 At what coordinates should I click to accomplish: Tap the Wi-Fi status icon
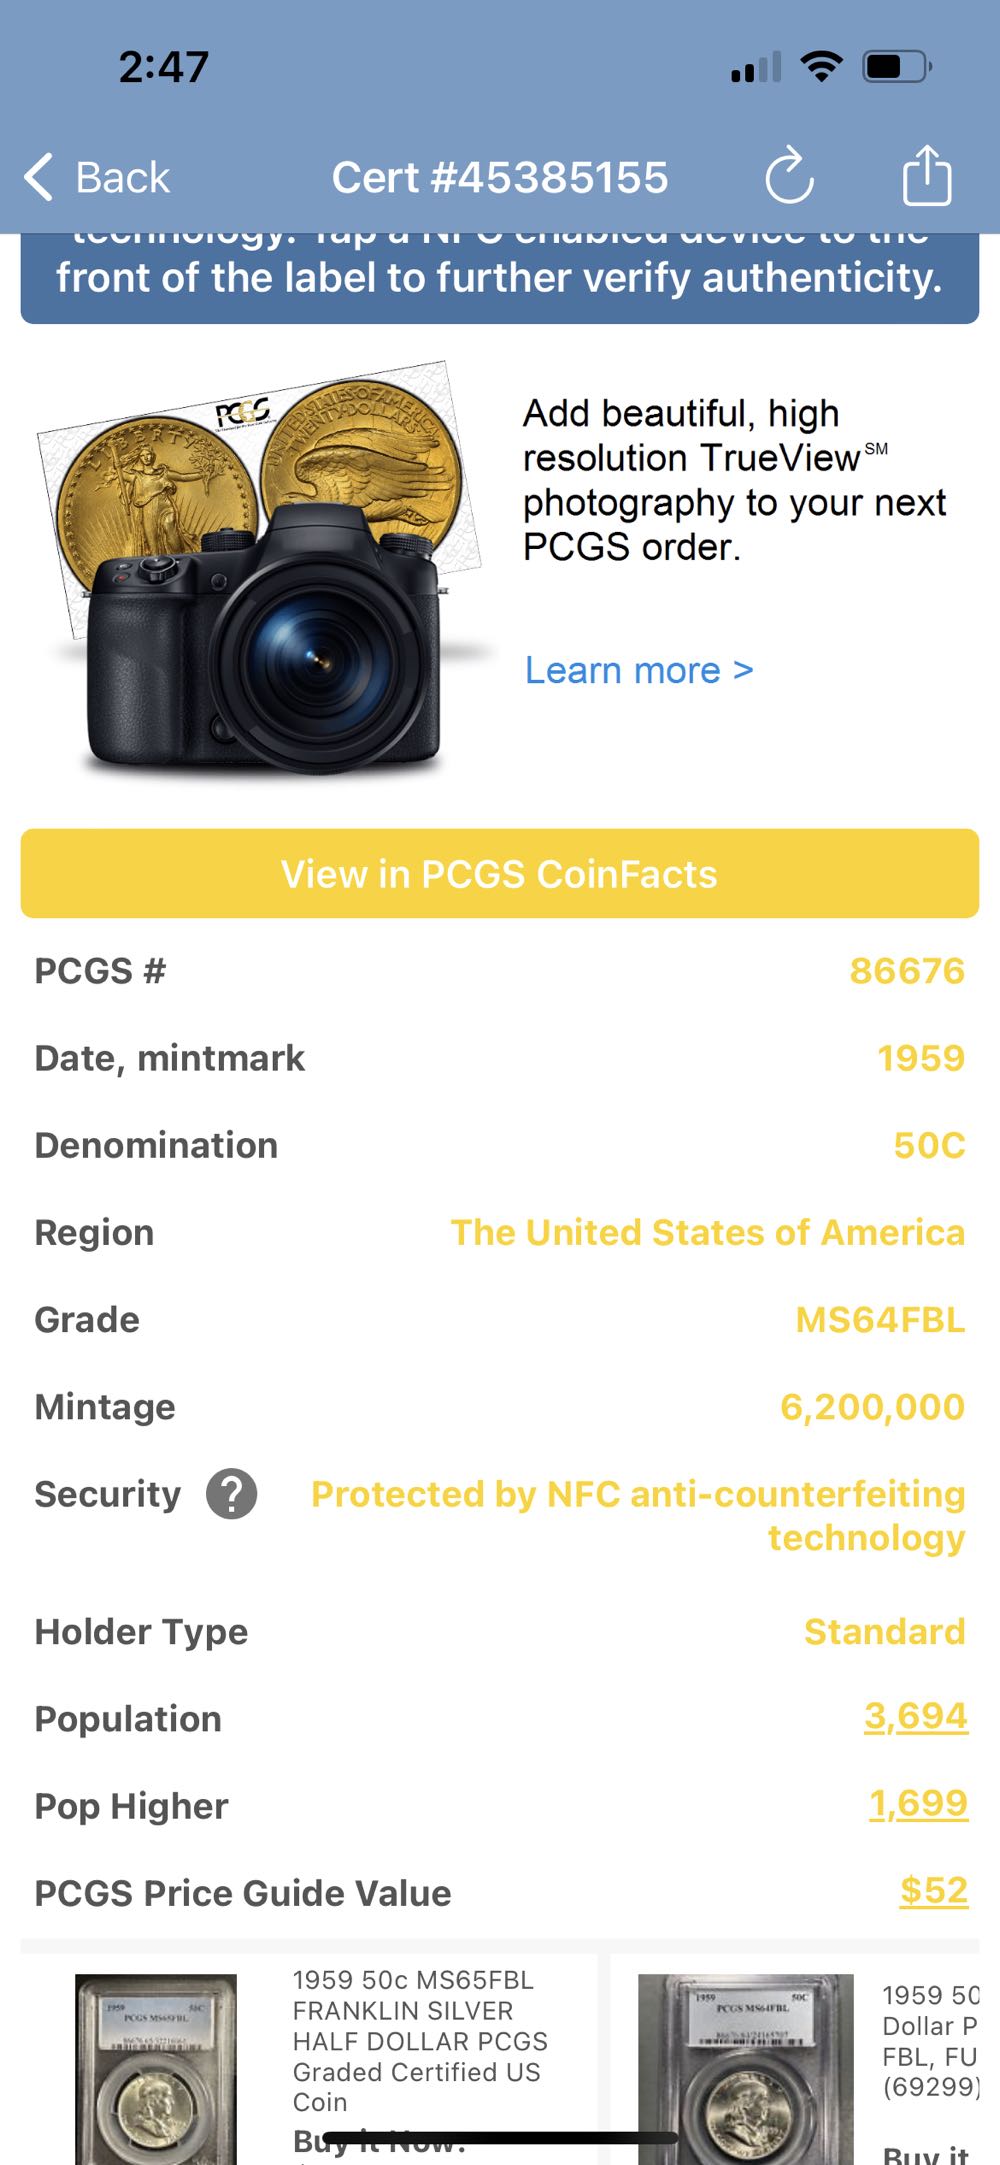(x=821, y=67)
